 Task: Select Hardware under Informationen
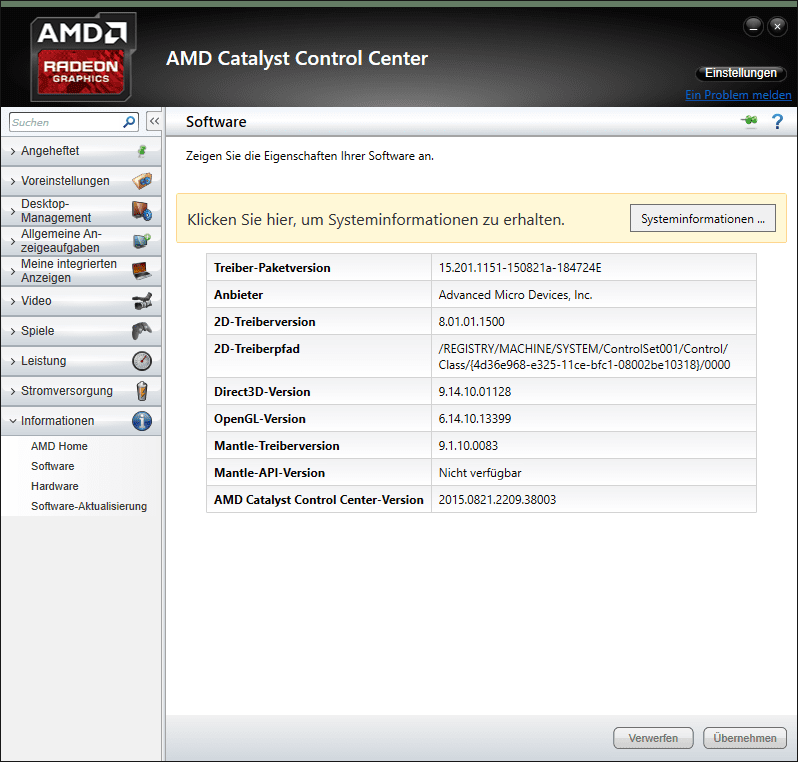pyautogui.click(x=54, y=486)
